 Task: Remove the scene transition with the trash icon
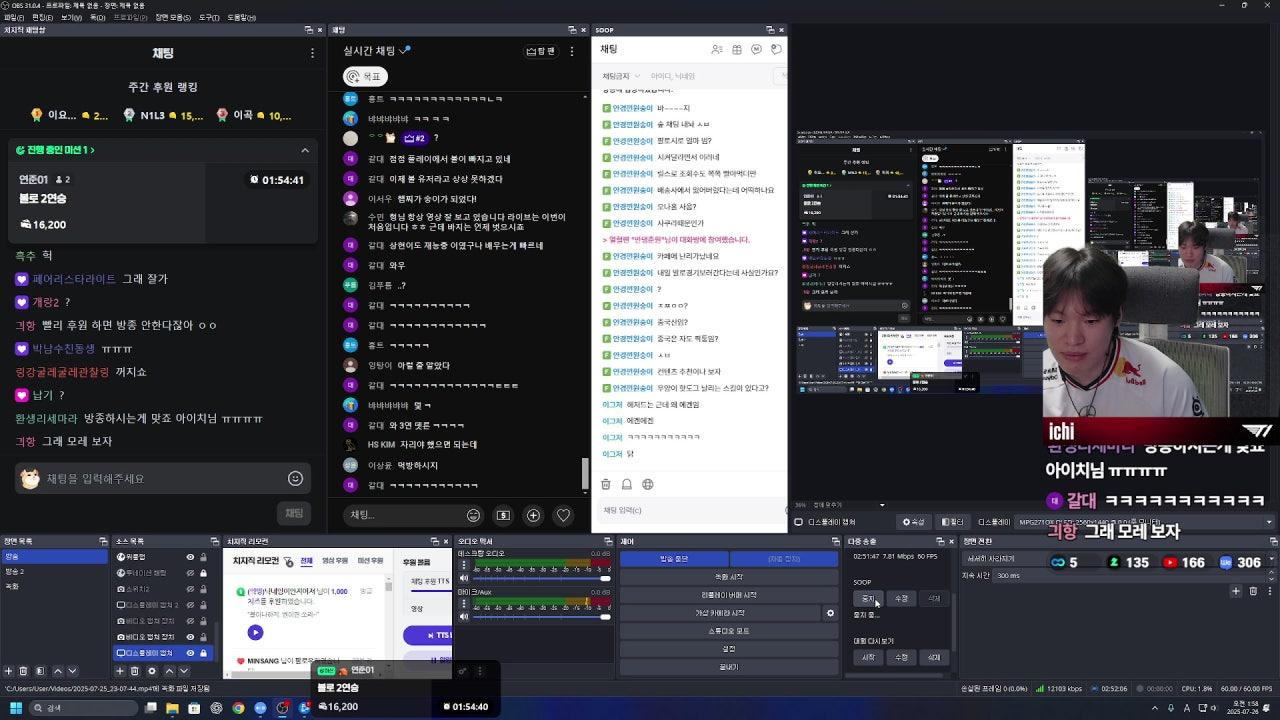tap(1253, 591)
